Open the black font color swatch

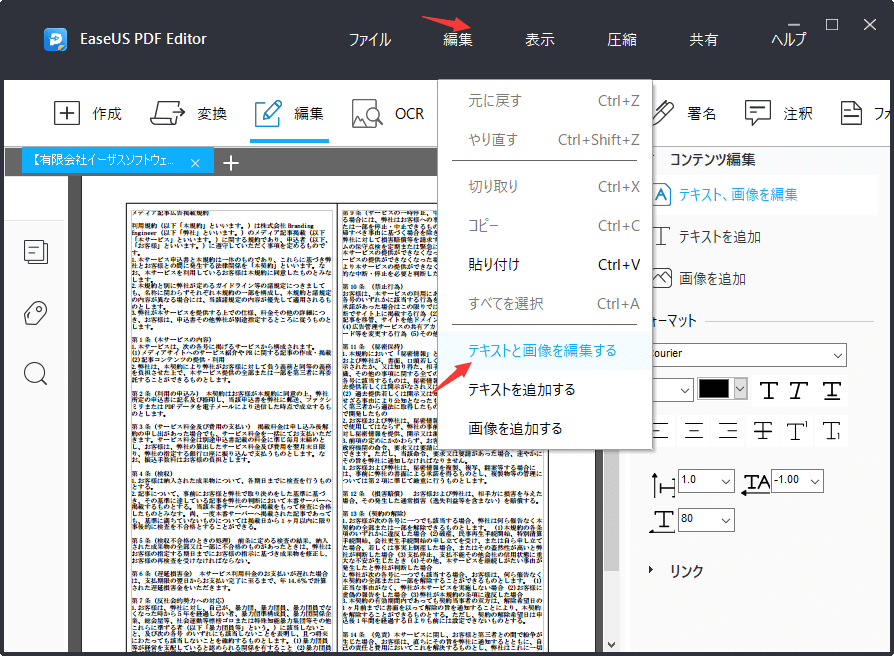[x=713, y=390]
